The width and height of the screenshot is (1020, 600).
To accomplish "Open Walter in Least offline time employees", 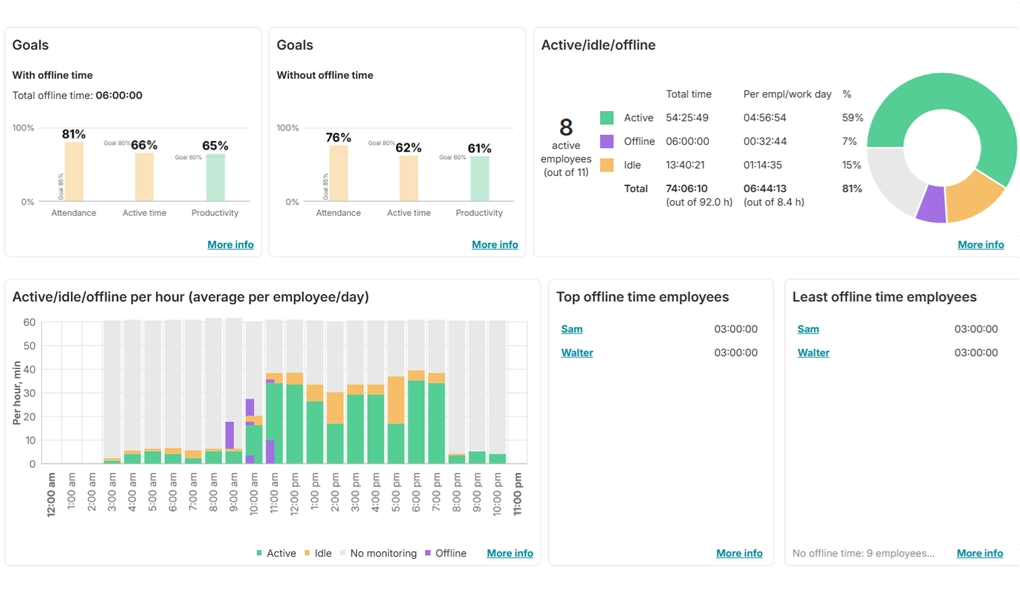I will (813, 353).
